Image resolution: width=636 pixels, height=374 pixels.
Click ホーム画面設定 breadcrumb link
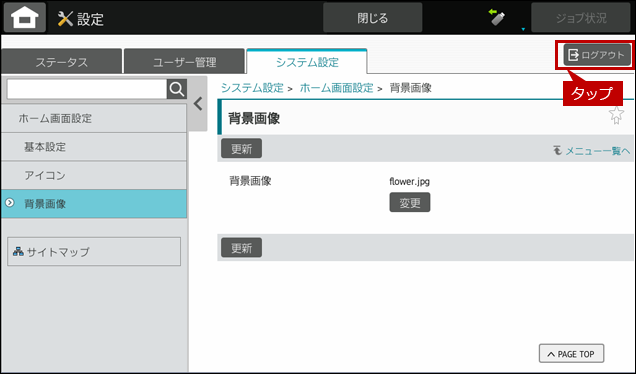(336, 88)
